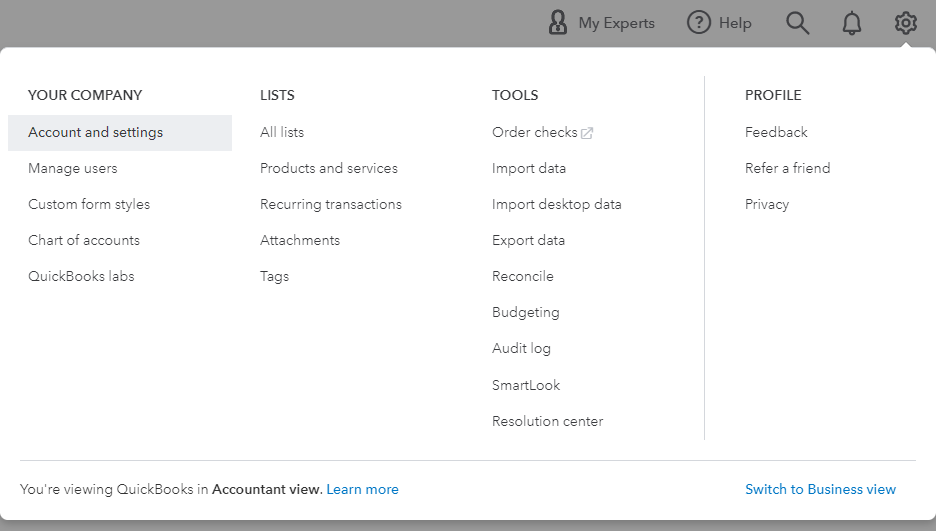Open Help via question mark icon

(699, 23)
